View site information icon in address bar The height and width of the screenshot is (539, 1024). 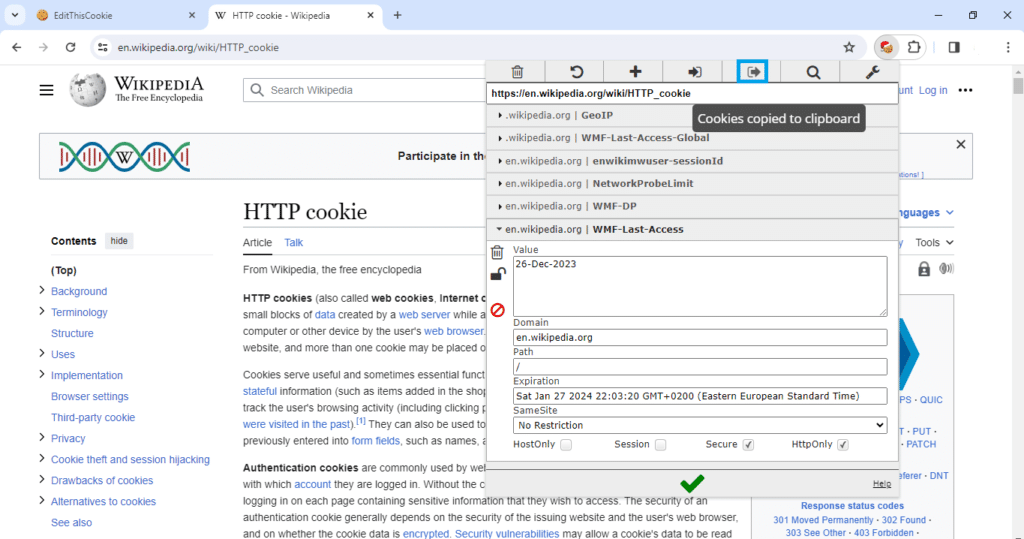[x=103, y=47]
